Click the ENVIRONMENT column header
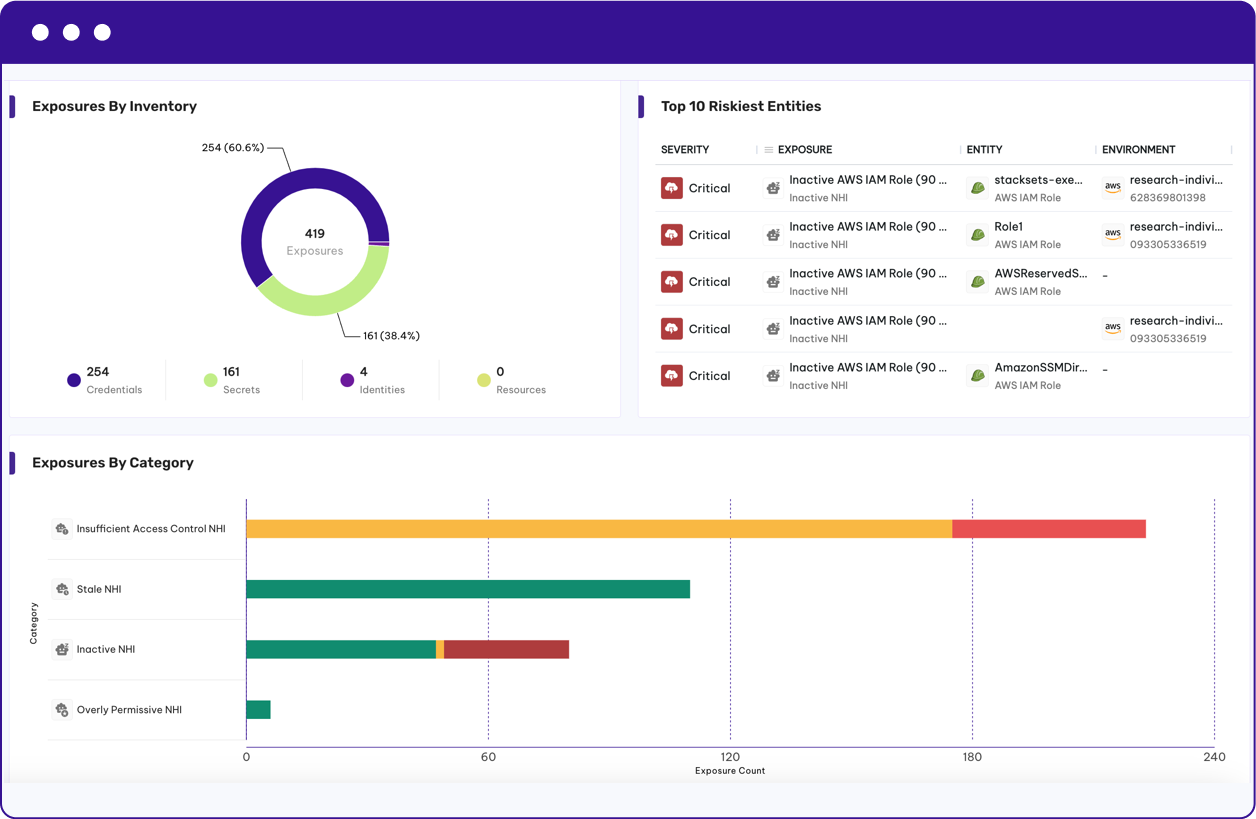Screen dimensions: 1256x819 coord(1139,149)
